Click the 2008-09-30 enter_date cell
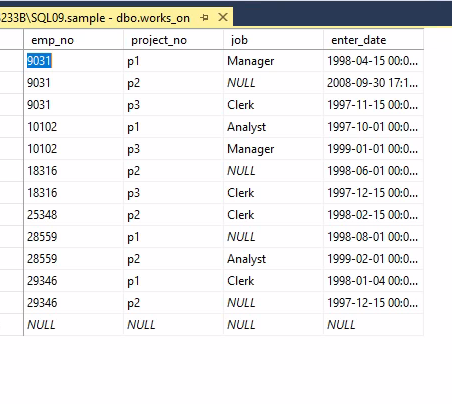 [373, 83]
